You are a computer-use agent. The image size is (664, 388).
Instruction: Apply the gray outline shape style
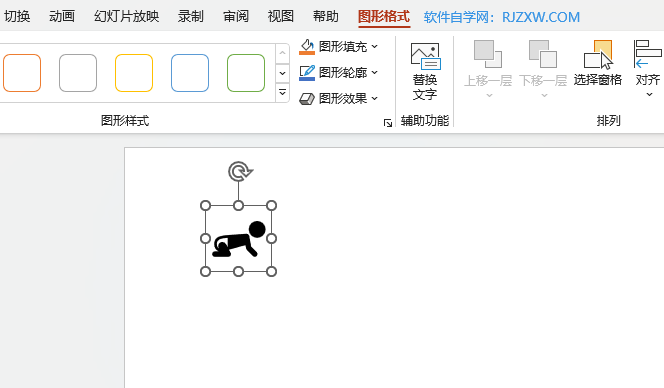pos(78,73)
